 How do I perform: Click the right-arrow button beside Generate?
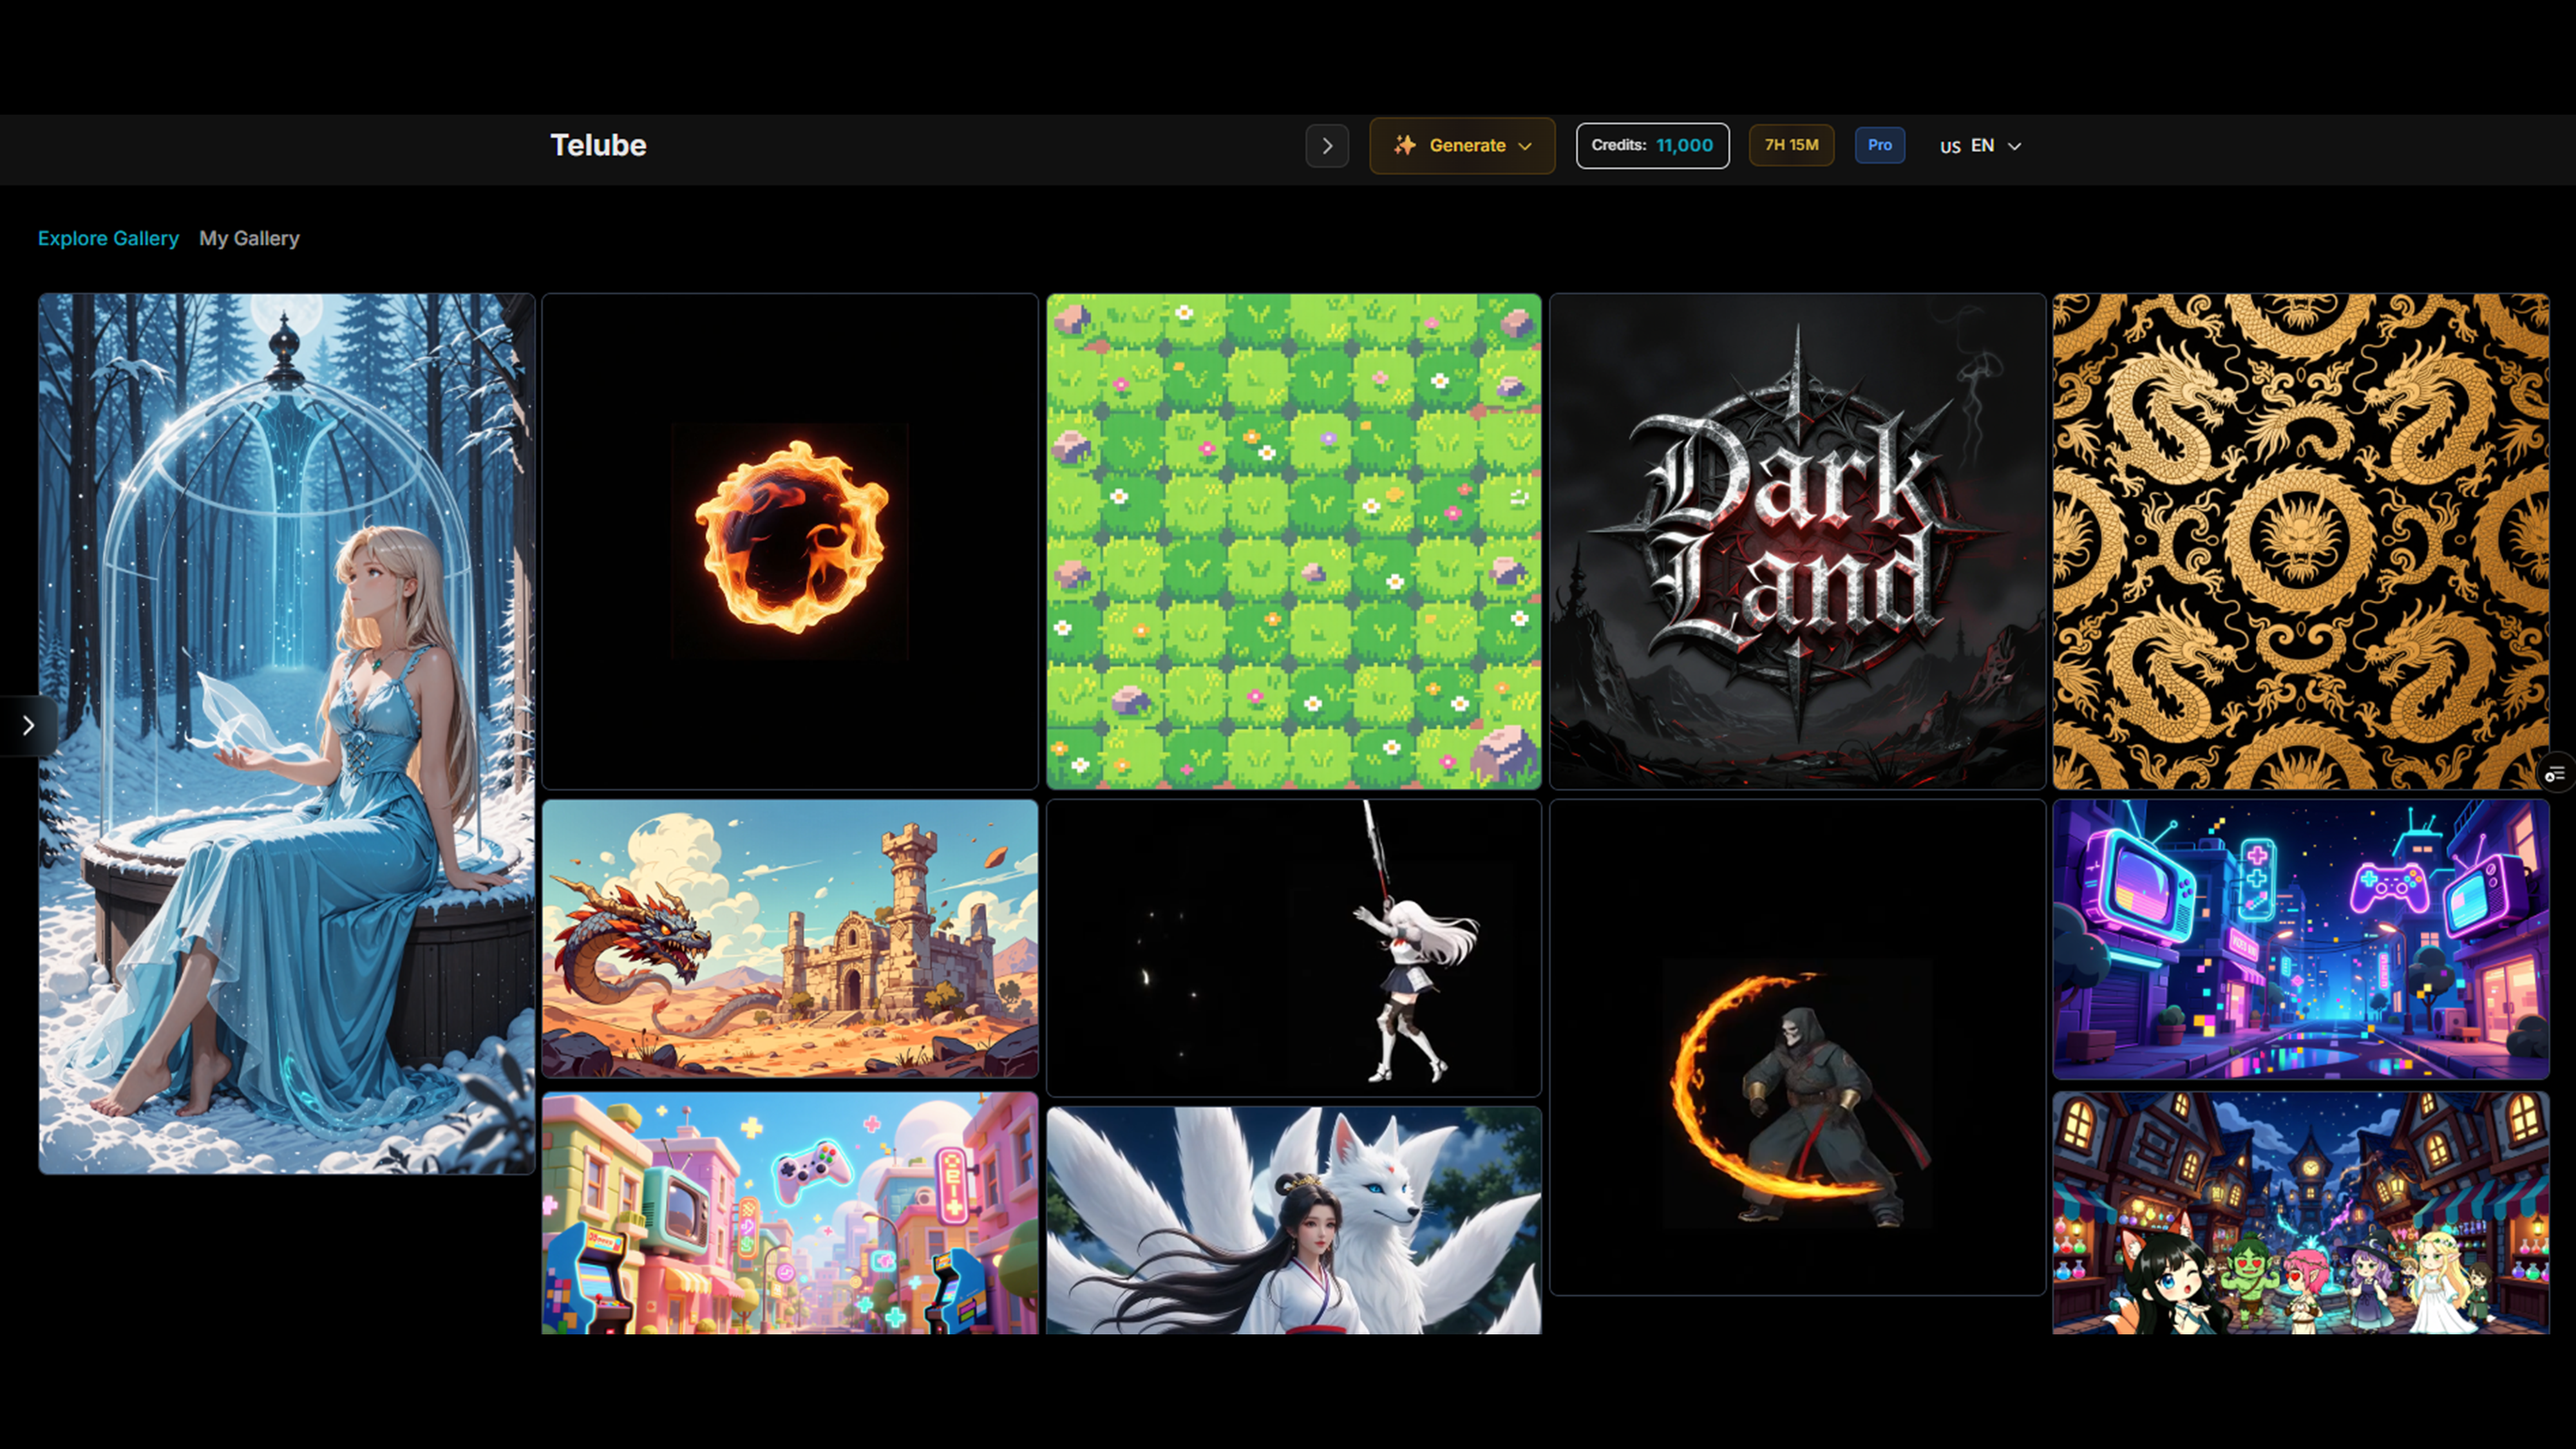[1327, 146]
